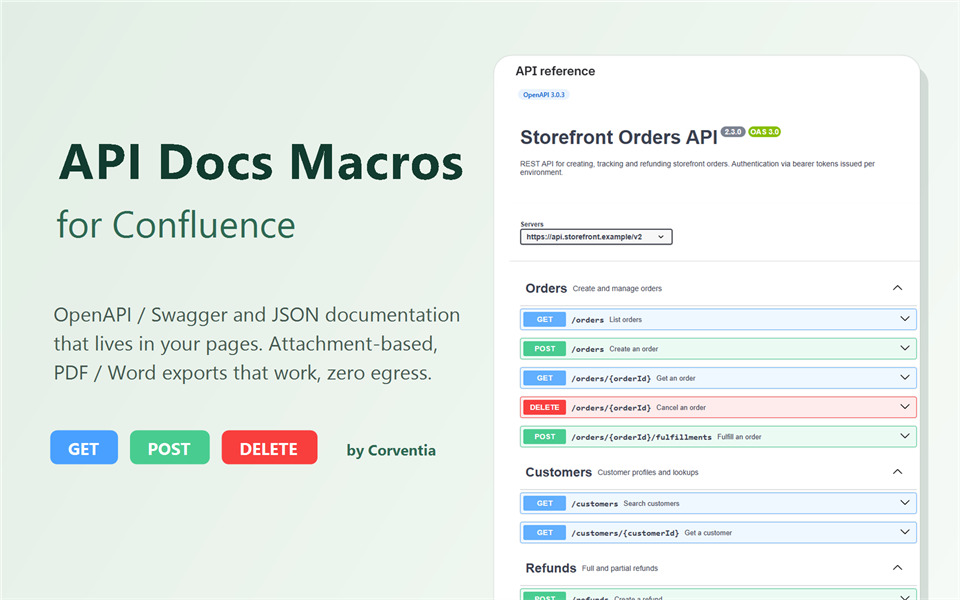Click the for Confluence subtitle

click(176, 225)
